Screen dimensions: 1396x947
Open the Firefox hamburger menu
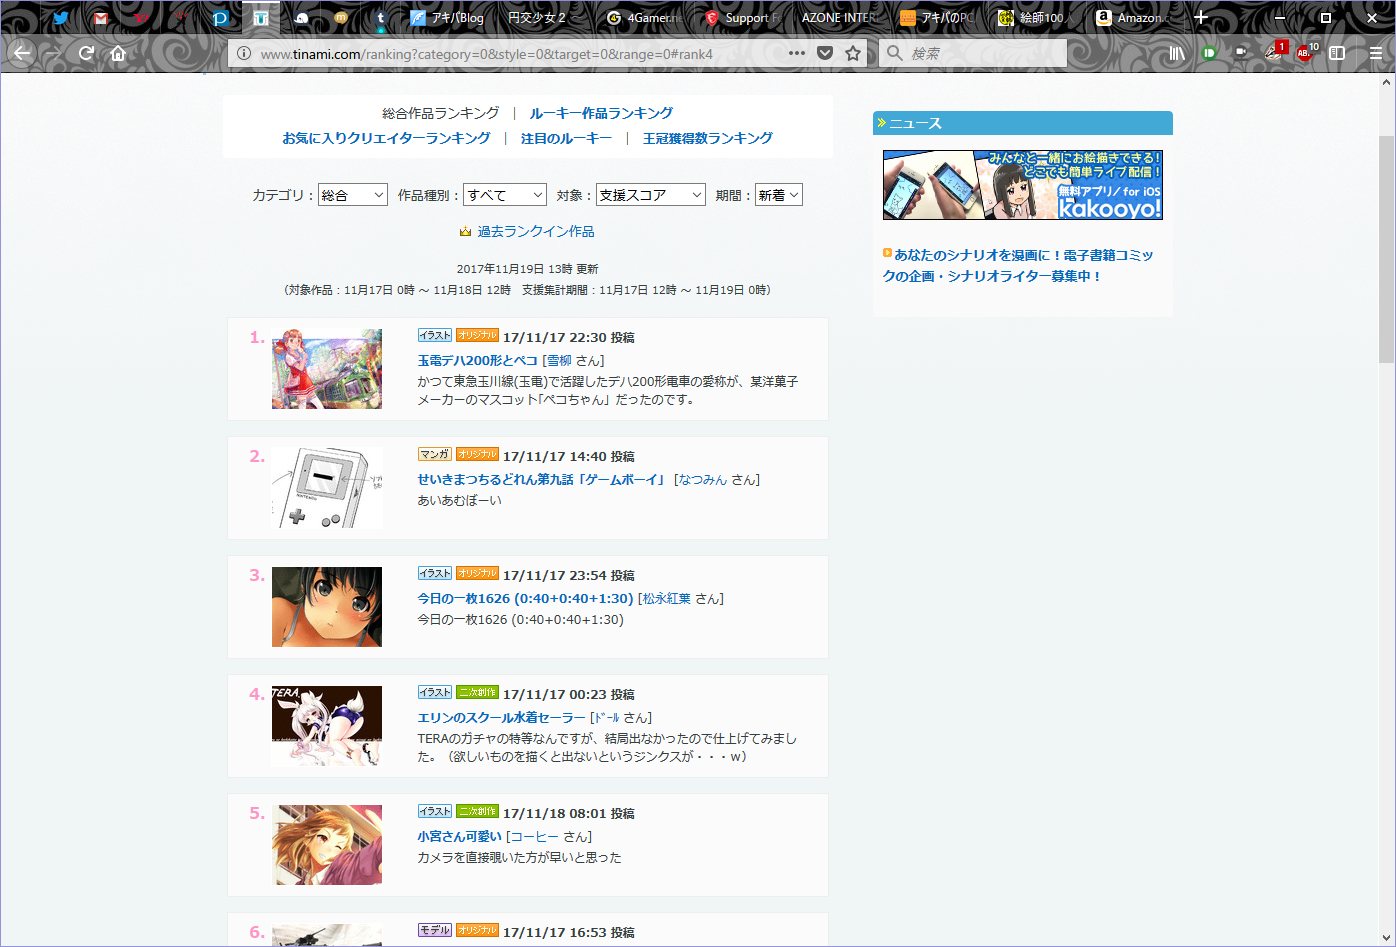[1376, 53]
